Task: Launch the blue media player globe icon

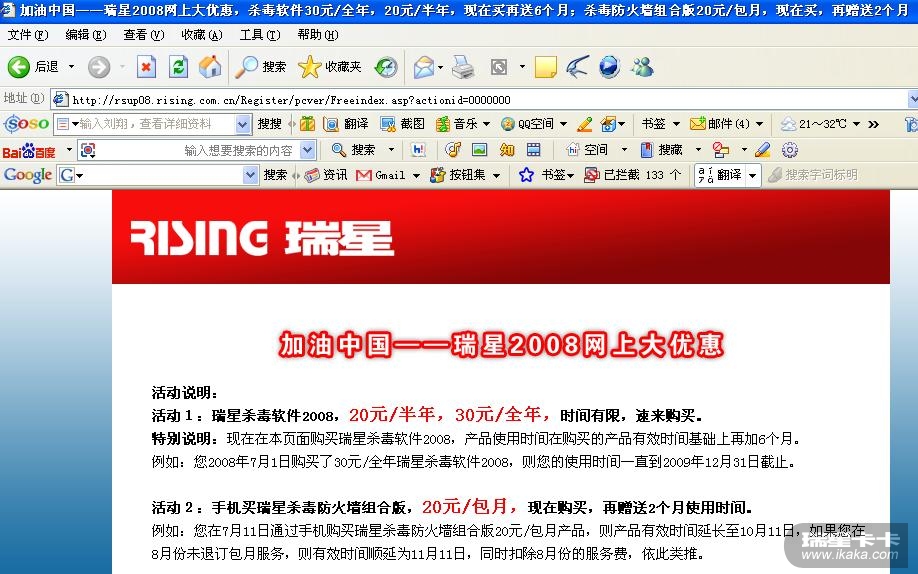Action: (x=609, y=67)
